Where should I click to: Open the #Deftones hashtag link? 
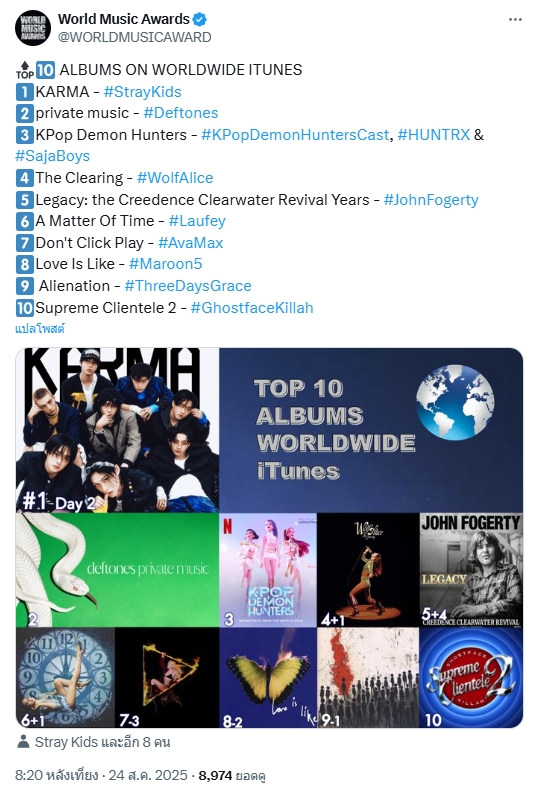coord(181,113)
